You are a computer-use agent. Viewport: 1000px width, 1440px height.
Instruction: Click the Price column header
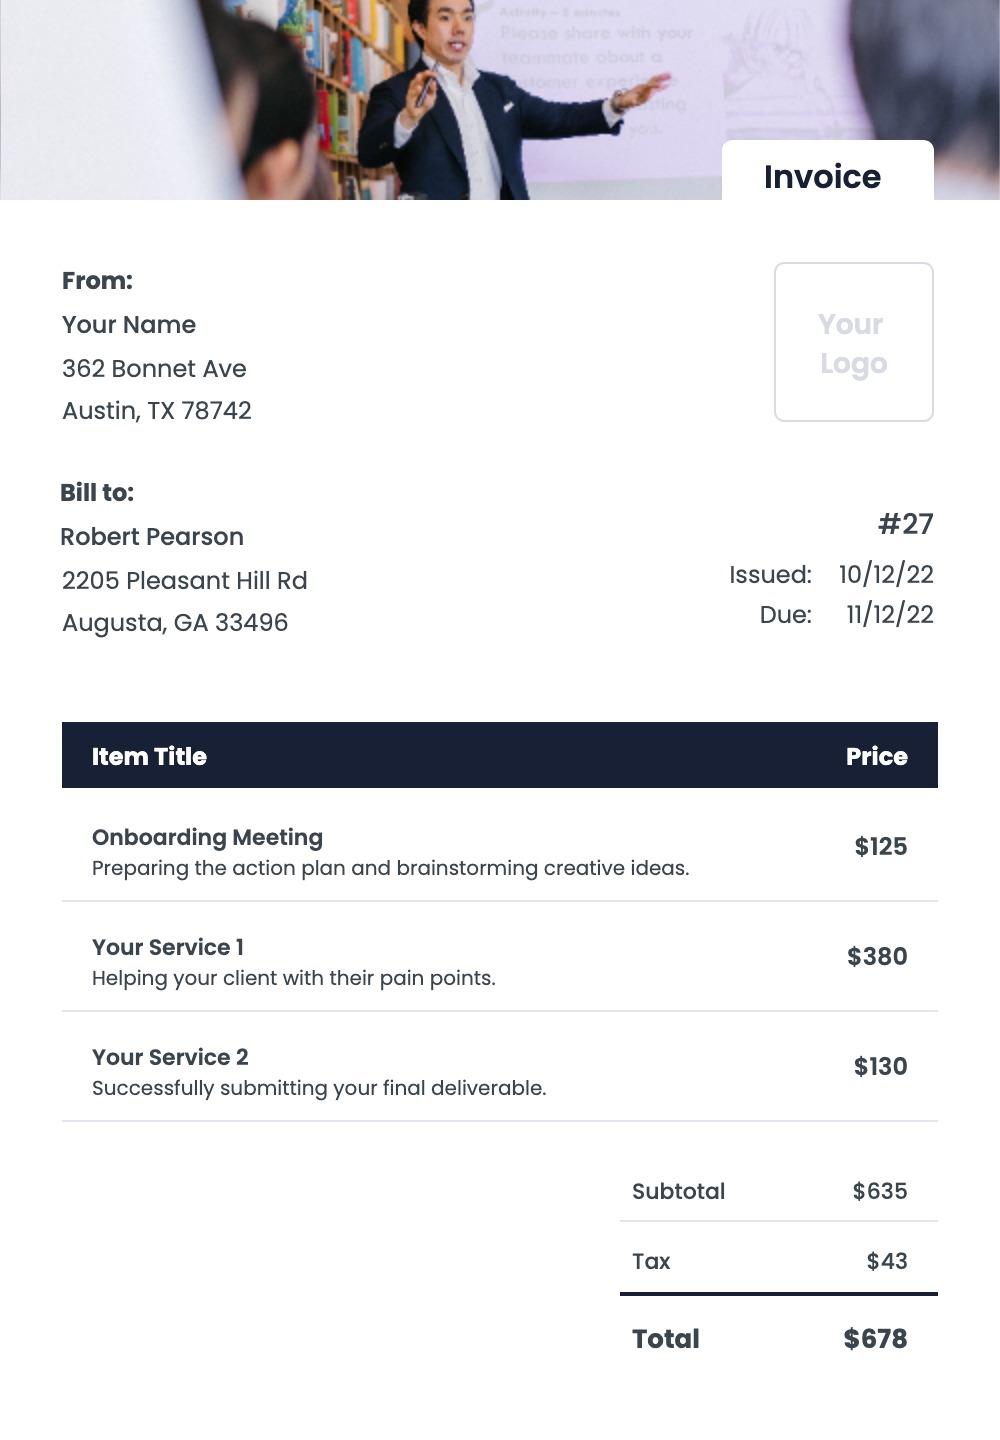(877, 757)
